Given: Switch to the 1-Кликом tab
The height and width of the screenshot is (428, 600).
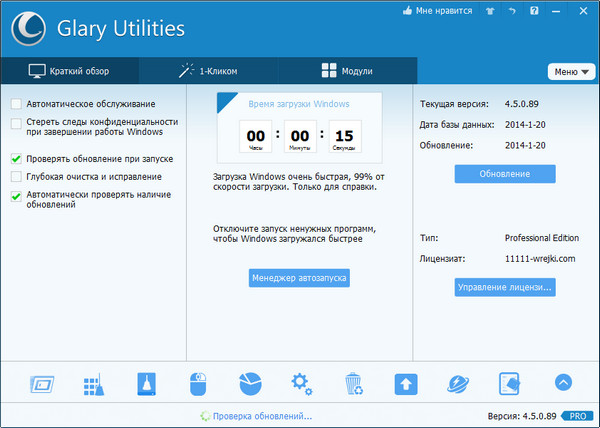Looking at the screenshot, I should click(208, 71).
